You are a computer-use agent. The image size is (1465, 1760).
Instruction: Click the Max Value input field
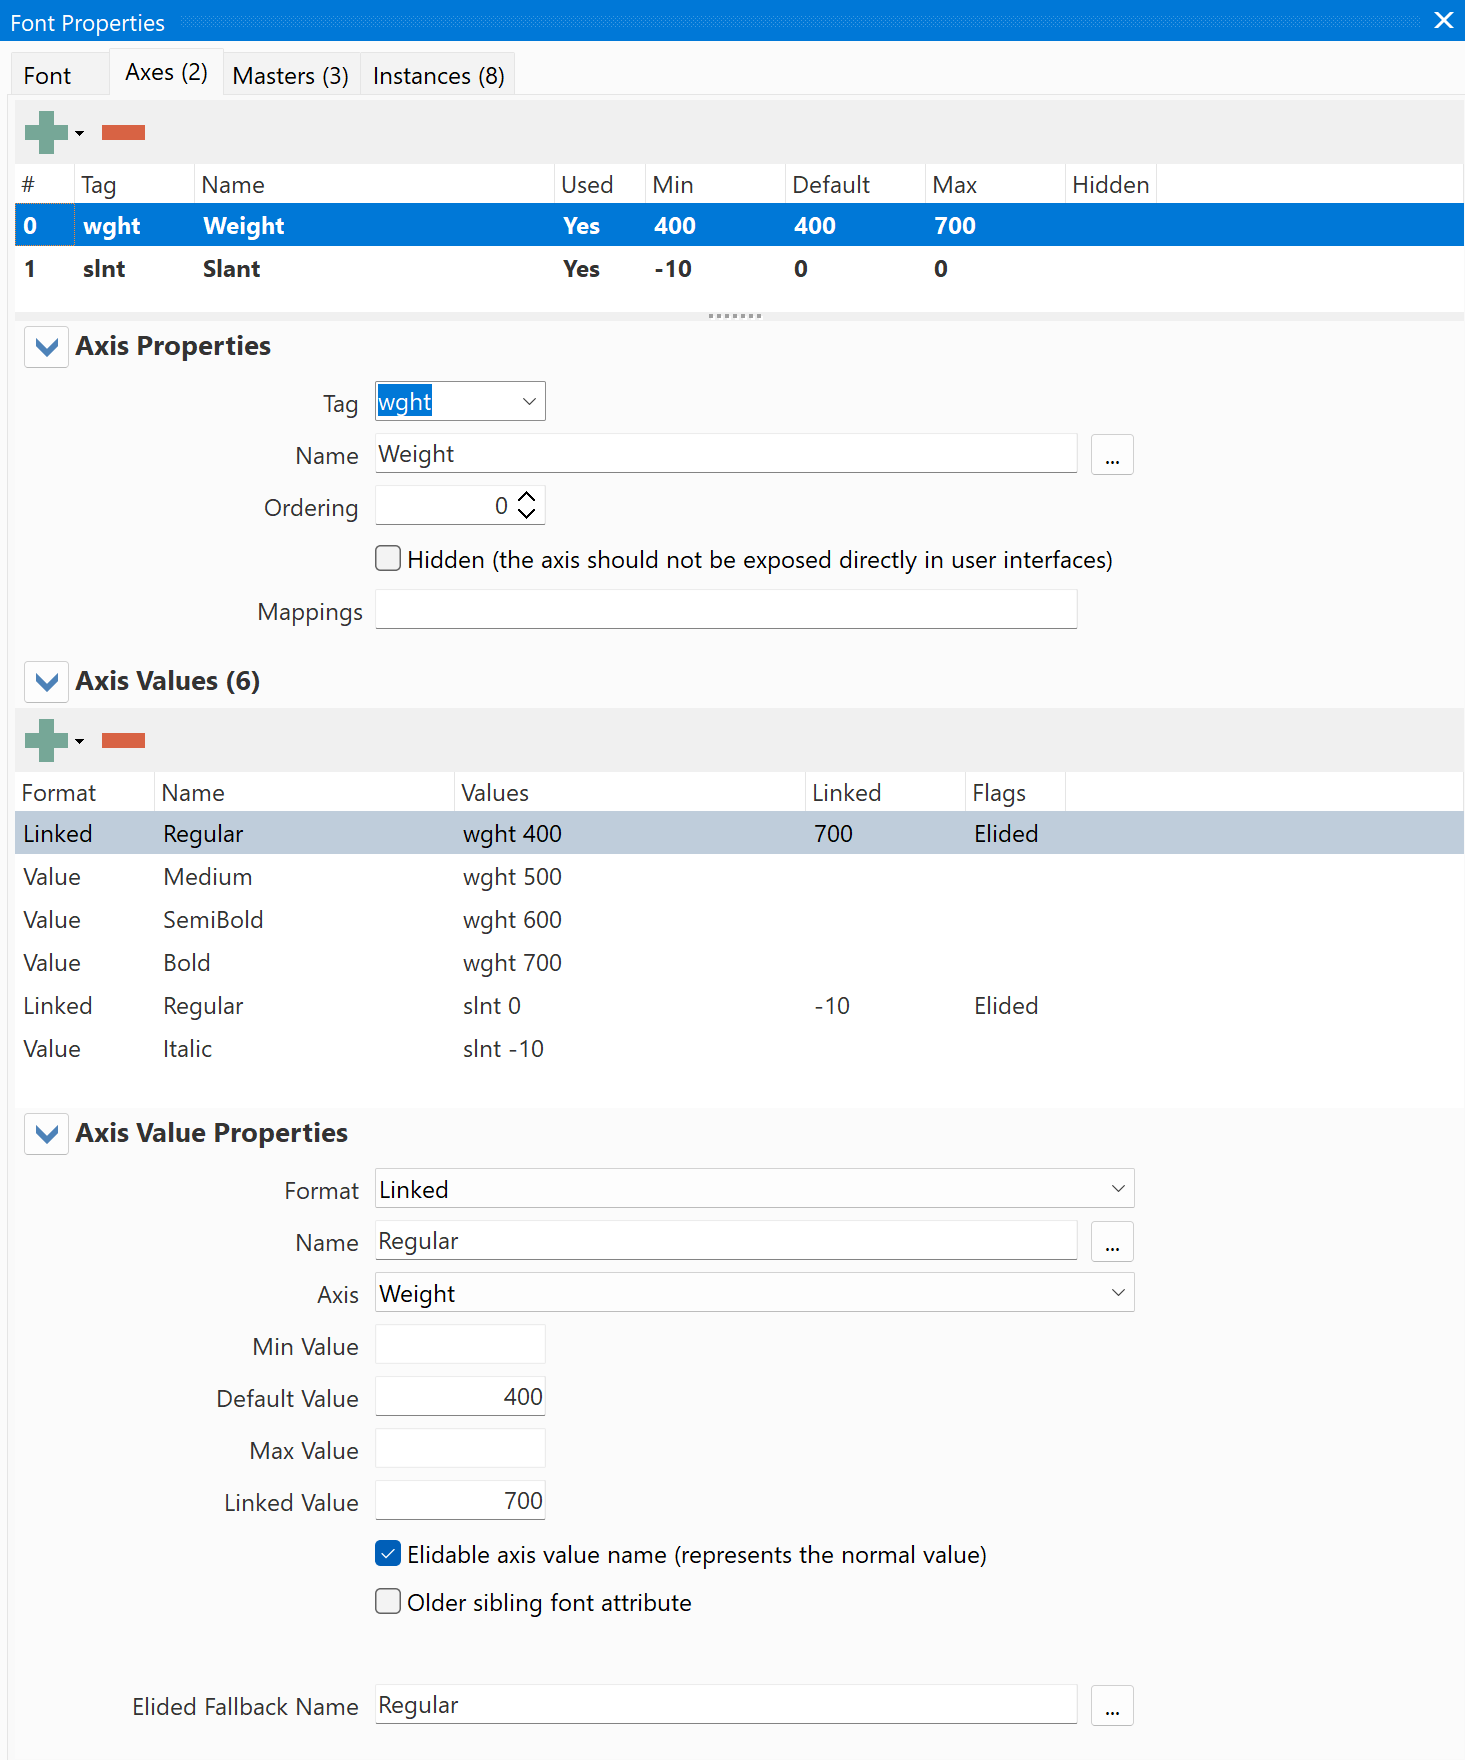[x=460, y=1449]
